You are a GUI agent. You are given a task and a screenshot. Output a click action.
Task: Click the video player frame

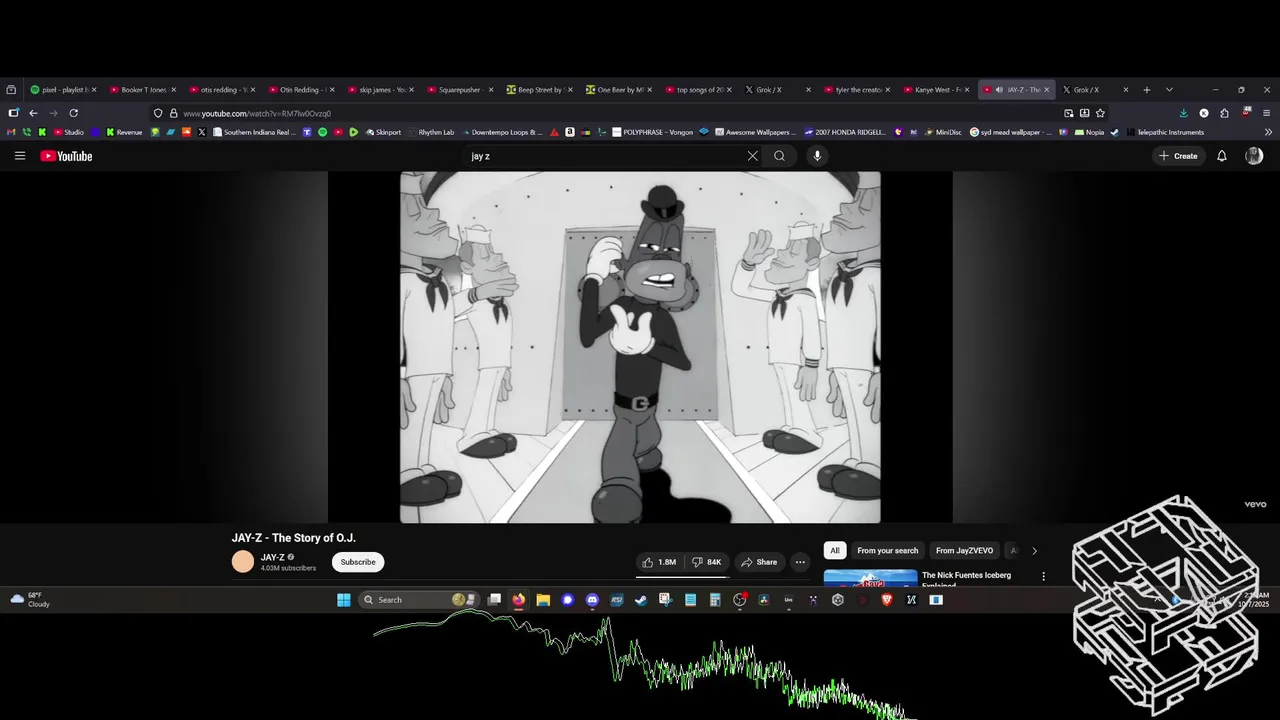[640, 347]
